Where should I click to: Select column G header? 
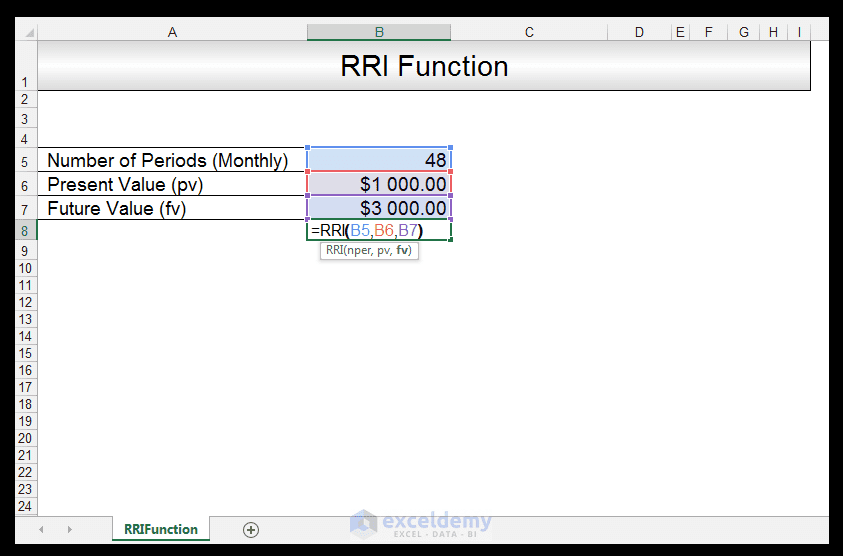coord(744,32)
